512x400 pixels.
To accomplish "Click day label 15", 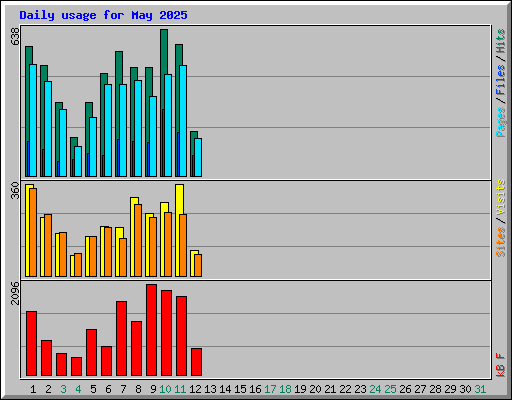I will (240, 389).
